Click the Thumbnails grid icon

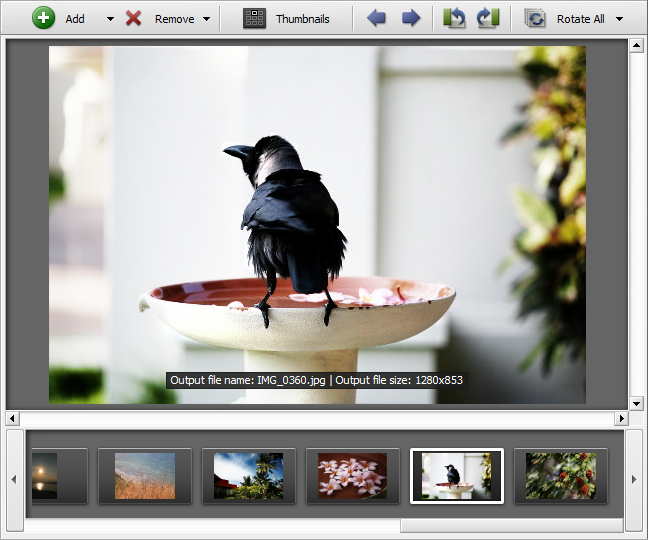[254, 18]
